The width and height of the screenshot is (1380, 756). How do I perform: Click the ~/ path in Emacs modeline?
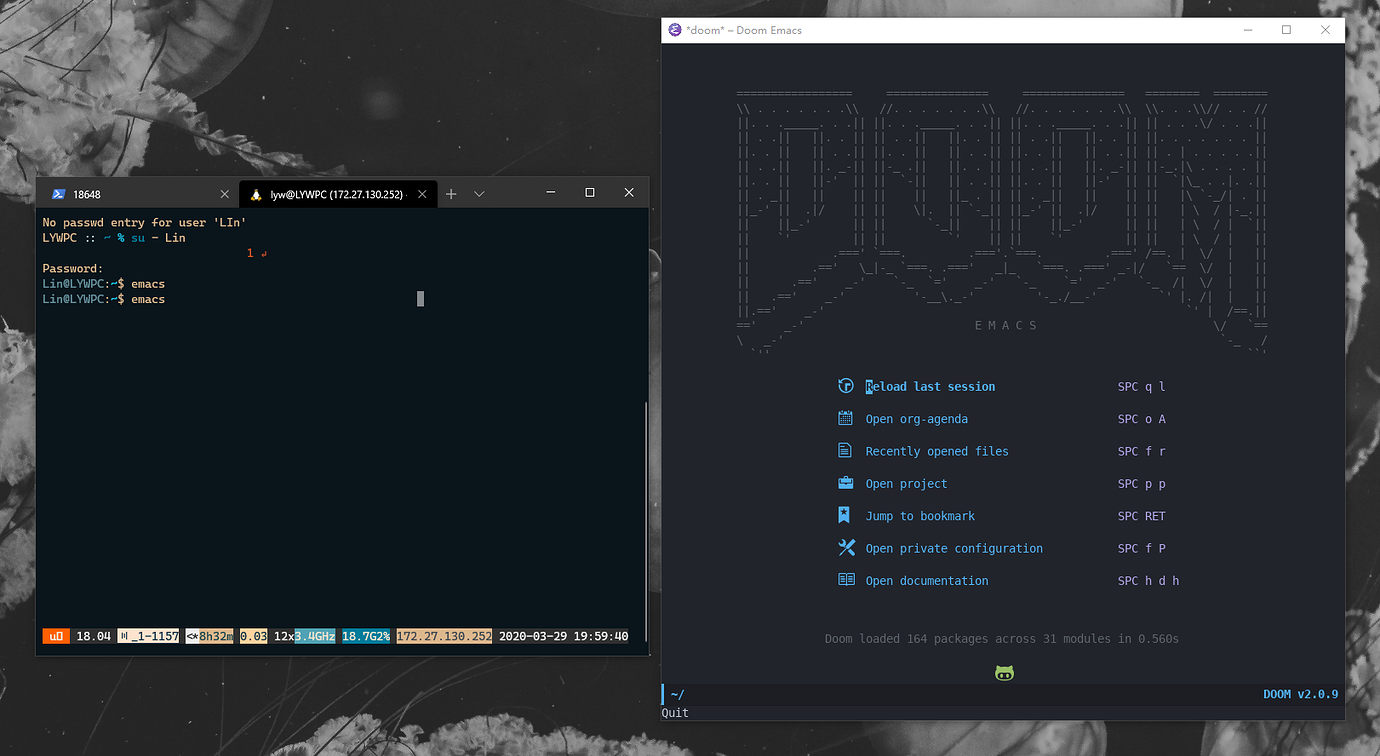[677, 694]
